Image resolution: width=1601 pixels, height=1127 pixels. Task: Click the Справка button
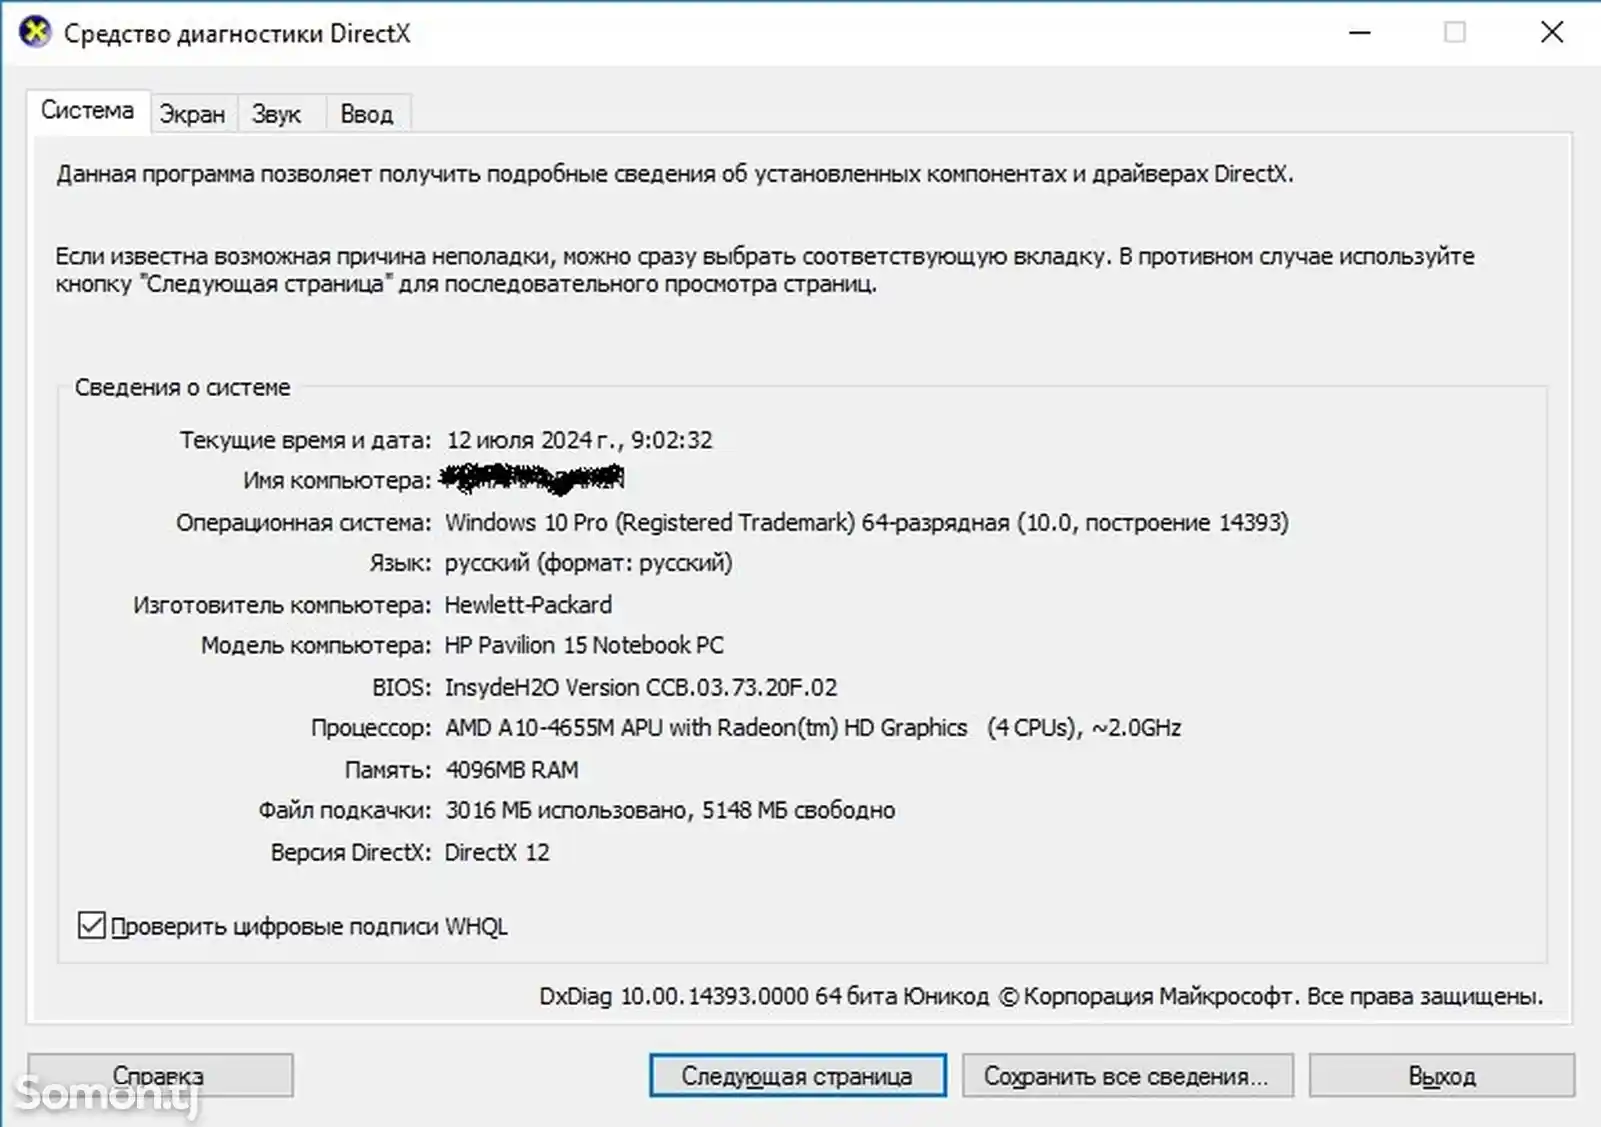pos(160,1076)
